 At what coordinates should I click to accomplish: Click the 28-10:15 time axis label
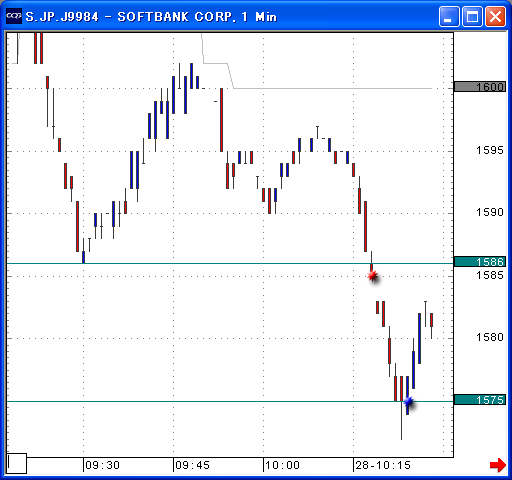(x=383, y=465)
